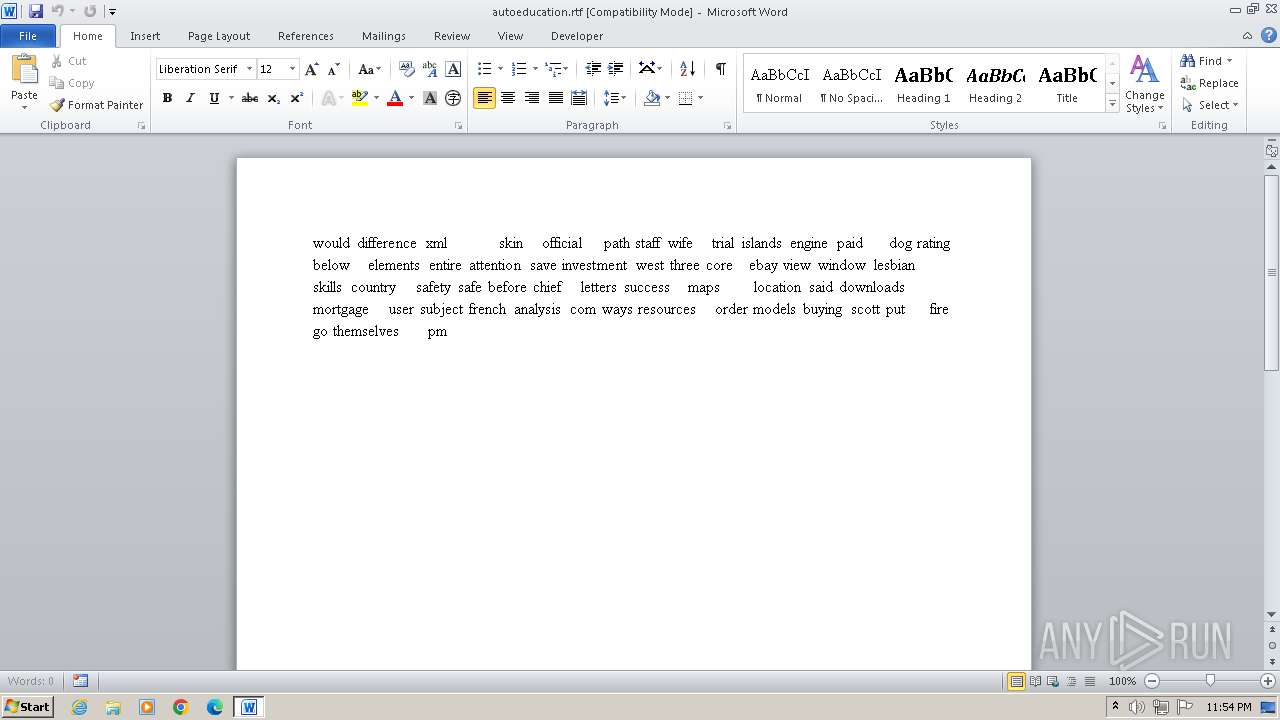Adjust the zoom slider handle

1210,681
